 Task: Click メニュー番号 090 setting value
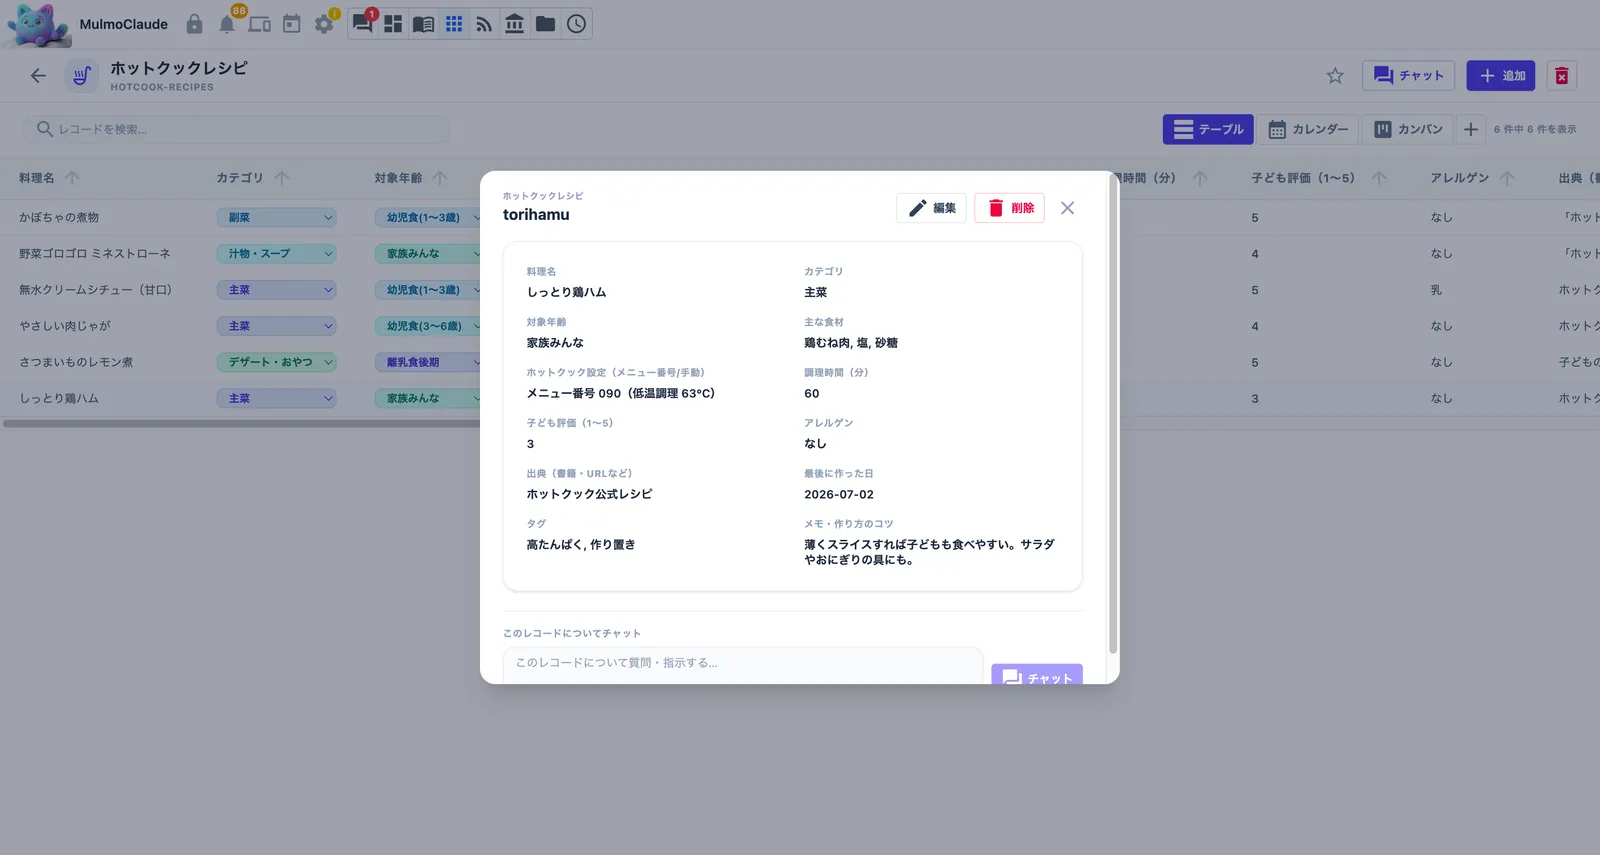point(621,393)
